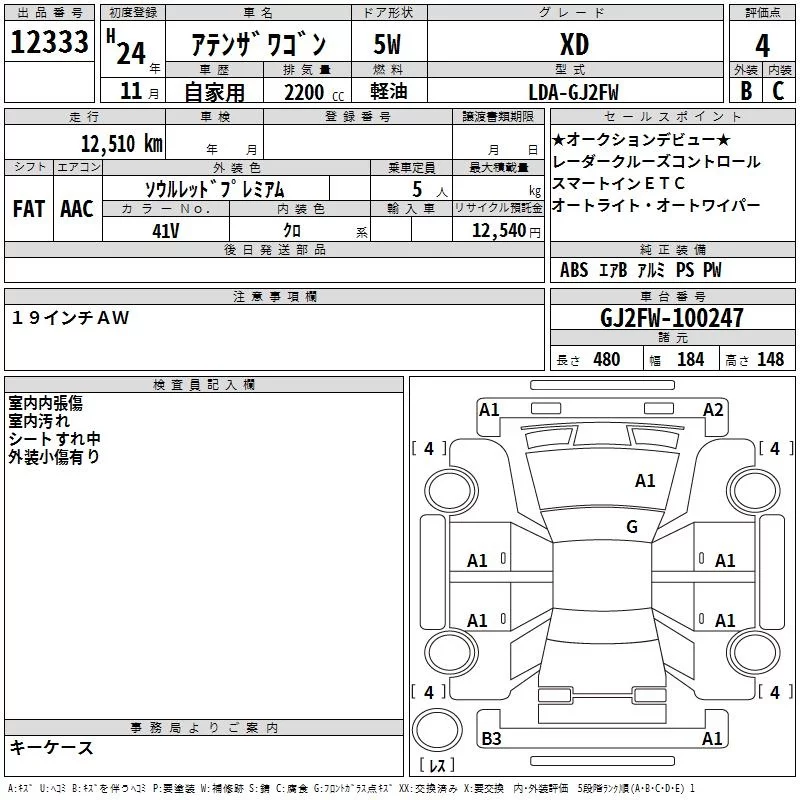Click the color number 41V cell
The height and width of the screenshot is (800, 800).
166,231
